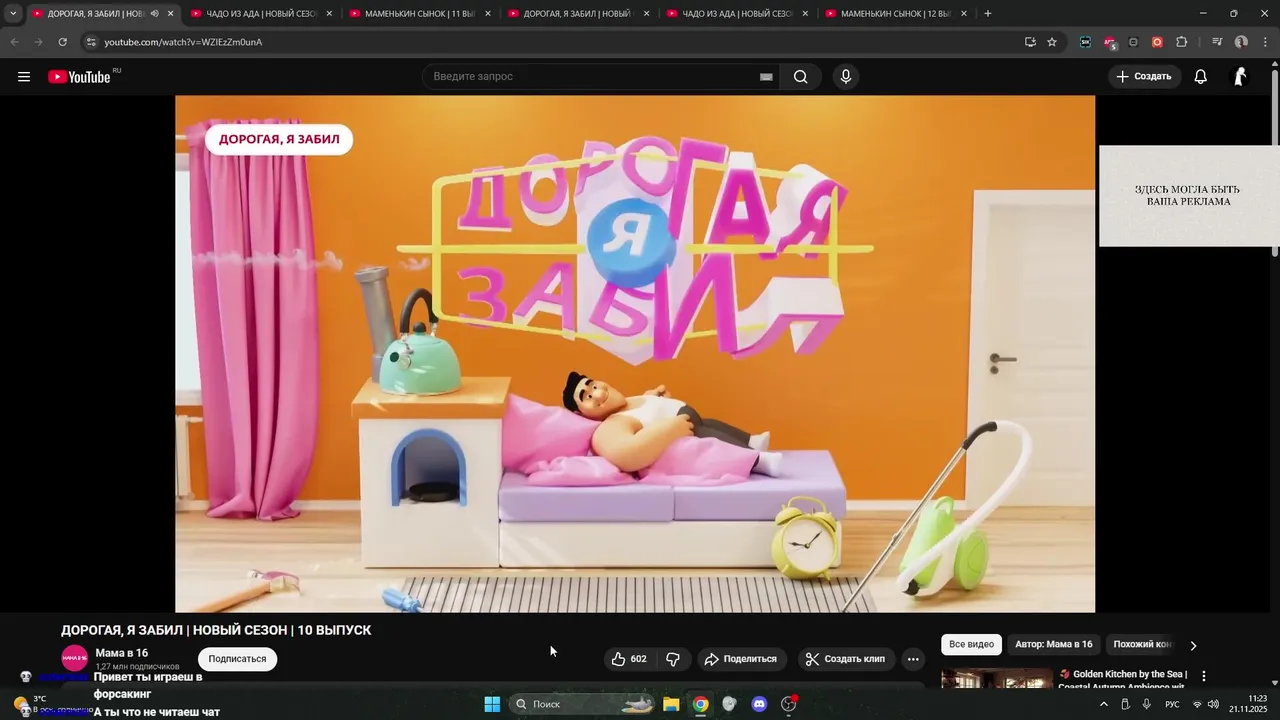1280x720 pixels.
Task: Start voice search with microphone icon
Action: pos(846,77)
